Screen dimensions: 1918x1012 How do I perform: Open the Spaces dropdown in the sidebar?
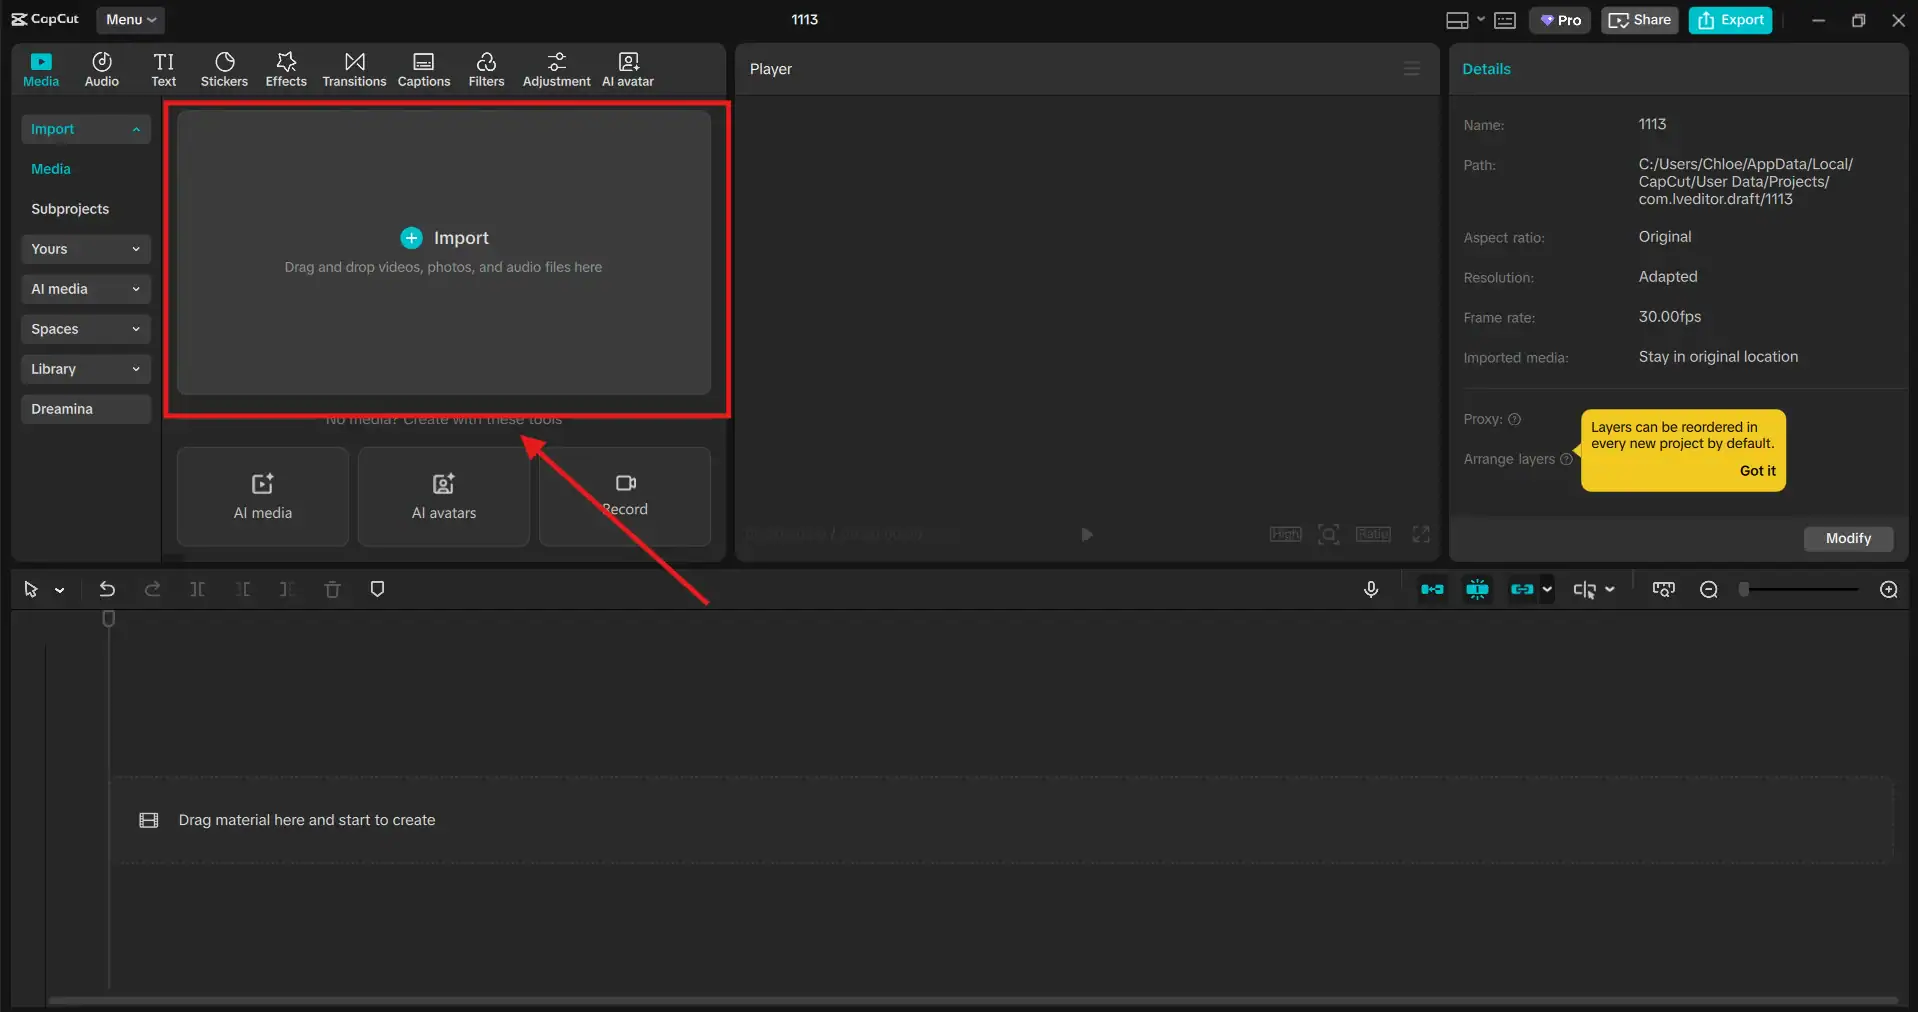pyautogui.click(x=85, y=329)
